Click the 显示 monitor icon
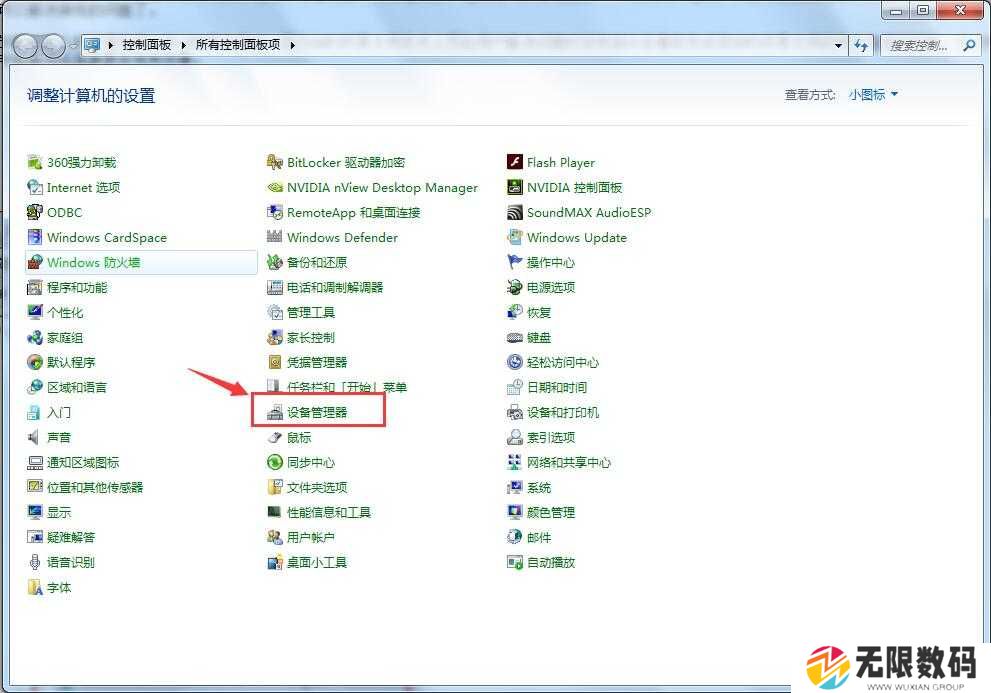This screenshot has height=693, width=991. 35,512
